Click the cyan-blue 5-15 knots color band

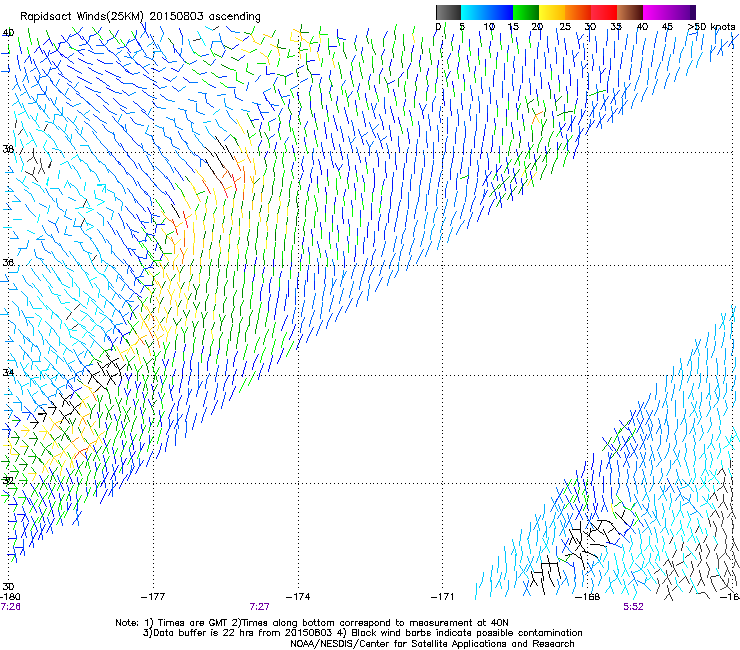click(x=487, y=12)
